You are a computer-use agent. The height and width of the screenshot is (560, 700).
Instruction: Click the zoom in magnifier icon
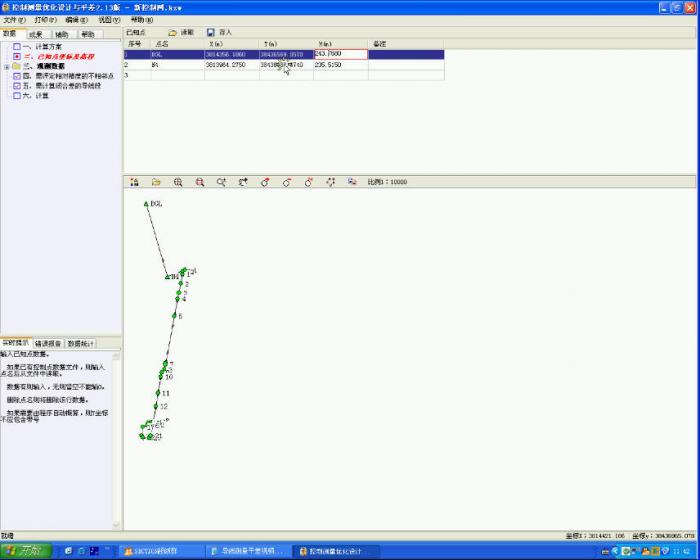(178, 182)
